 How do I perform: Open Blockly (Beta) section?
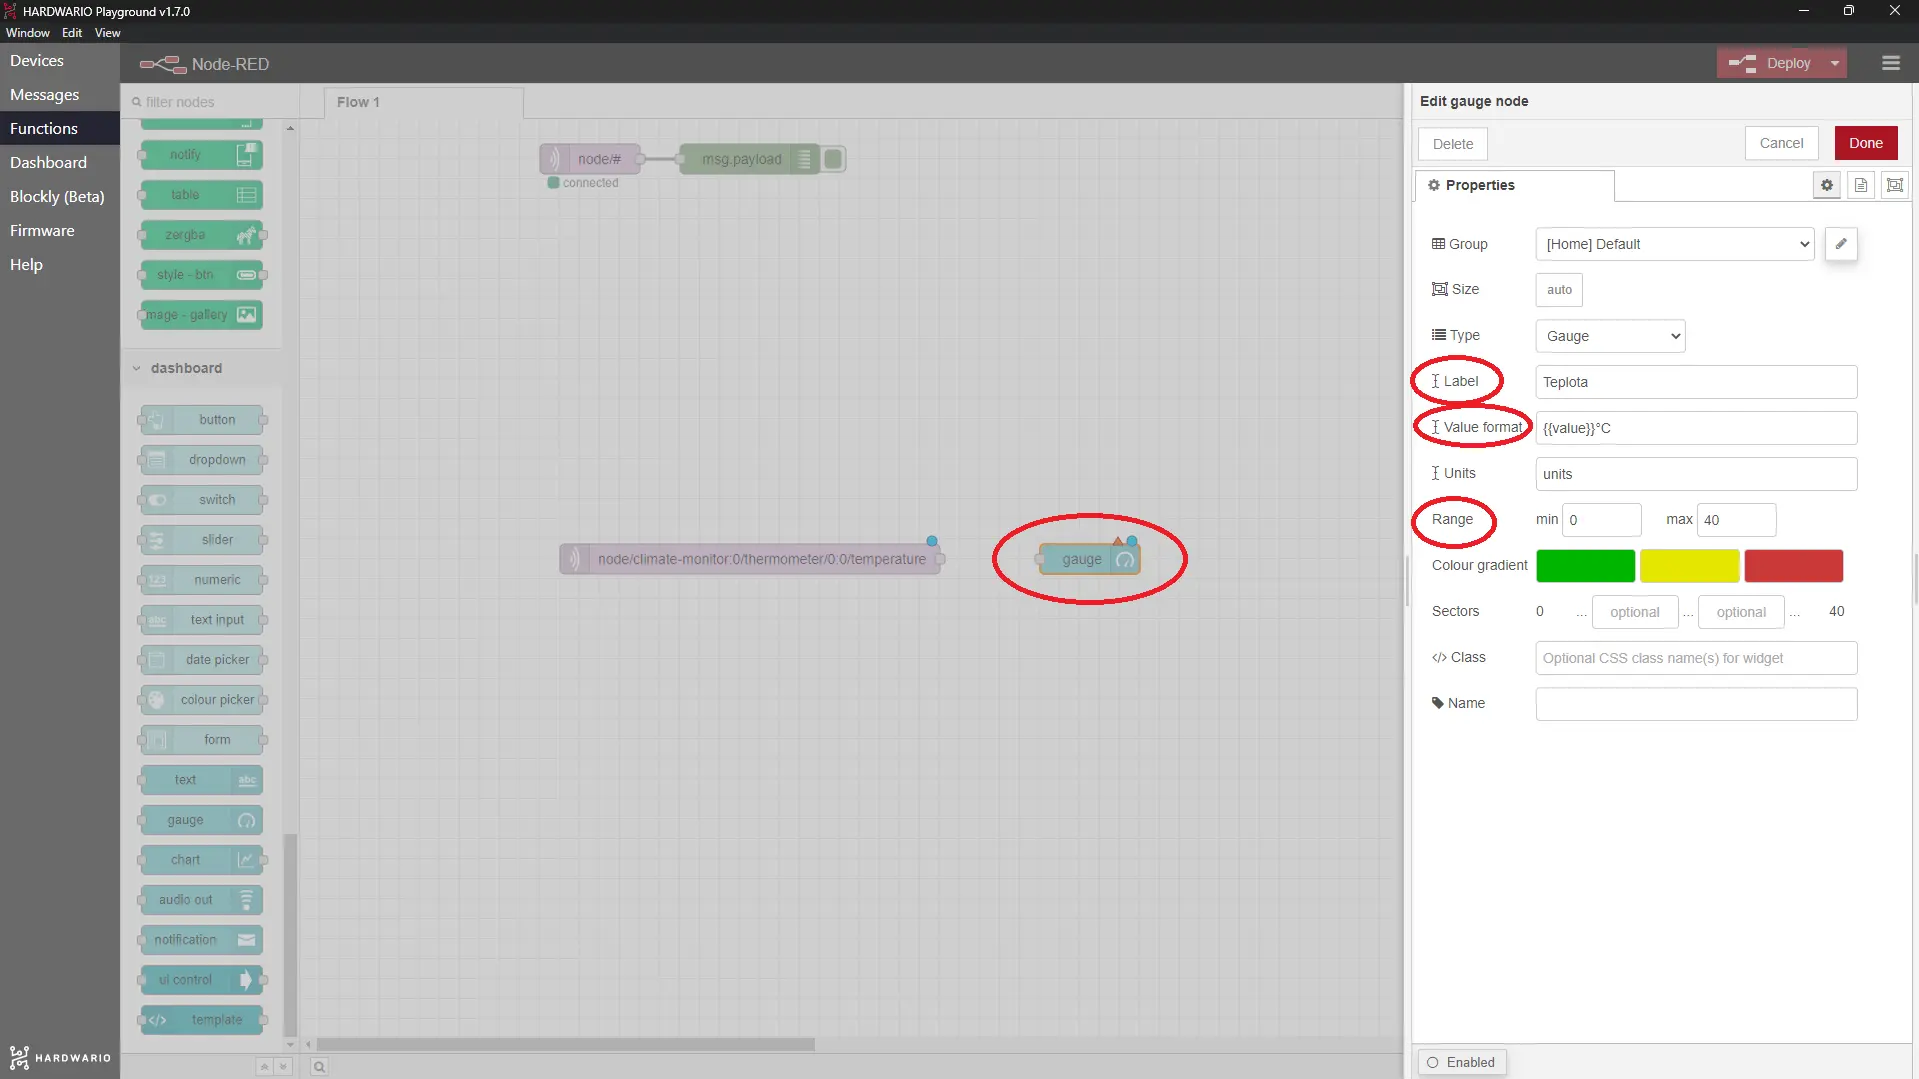pyautogui.click(x=60, y=197)
